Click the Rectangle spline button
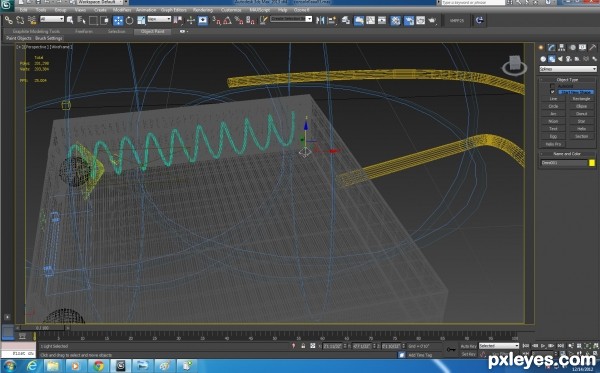 tap(581, 99)
